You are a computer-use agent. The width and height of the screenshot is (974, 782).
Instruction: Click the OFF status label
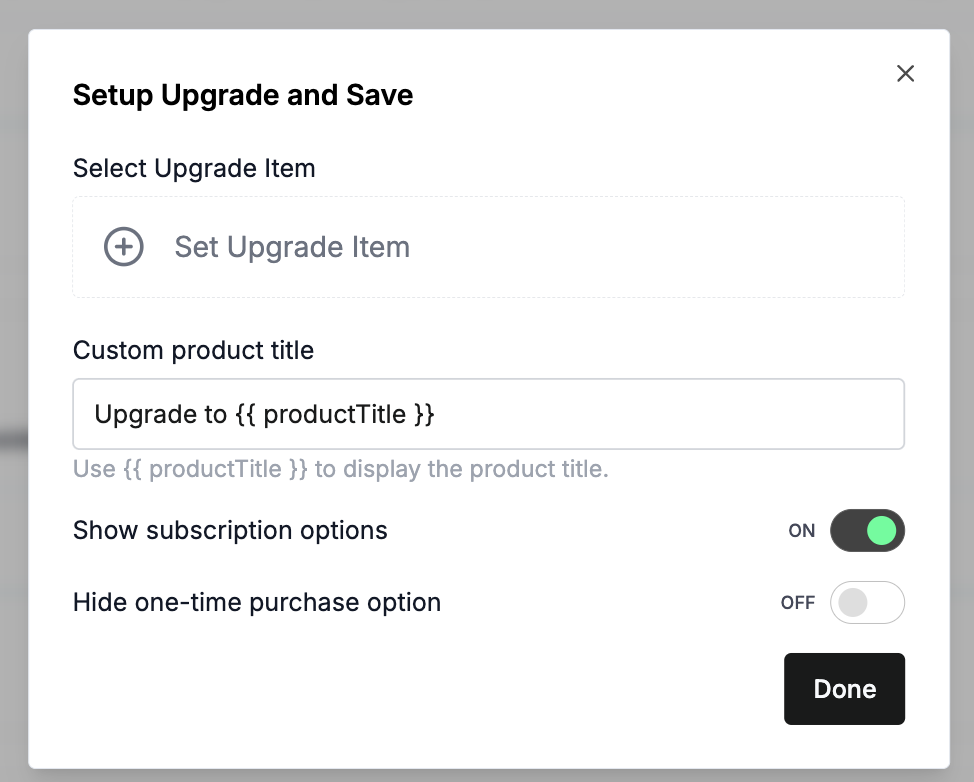[x=798, y=603]
